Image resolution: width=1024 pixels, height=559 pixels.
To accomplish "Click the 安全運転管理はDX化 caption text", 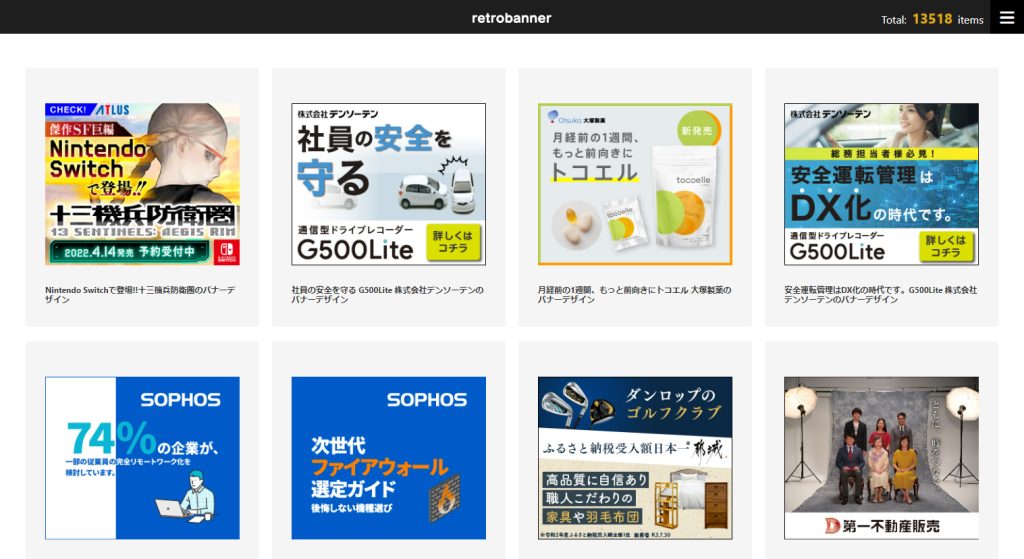I will (x=880, y=294).
